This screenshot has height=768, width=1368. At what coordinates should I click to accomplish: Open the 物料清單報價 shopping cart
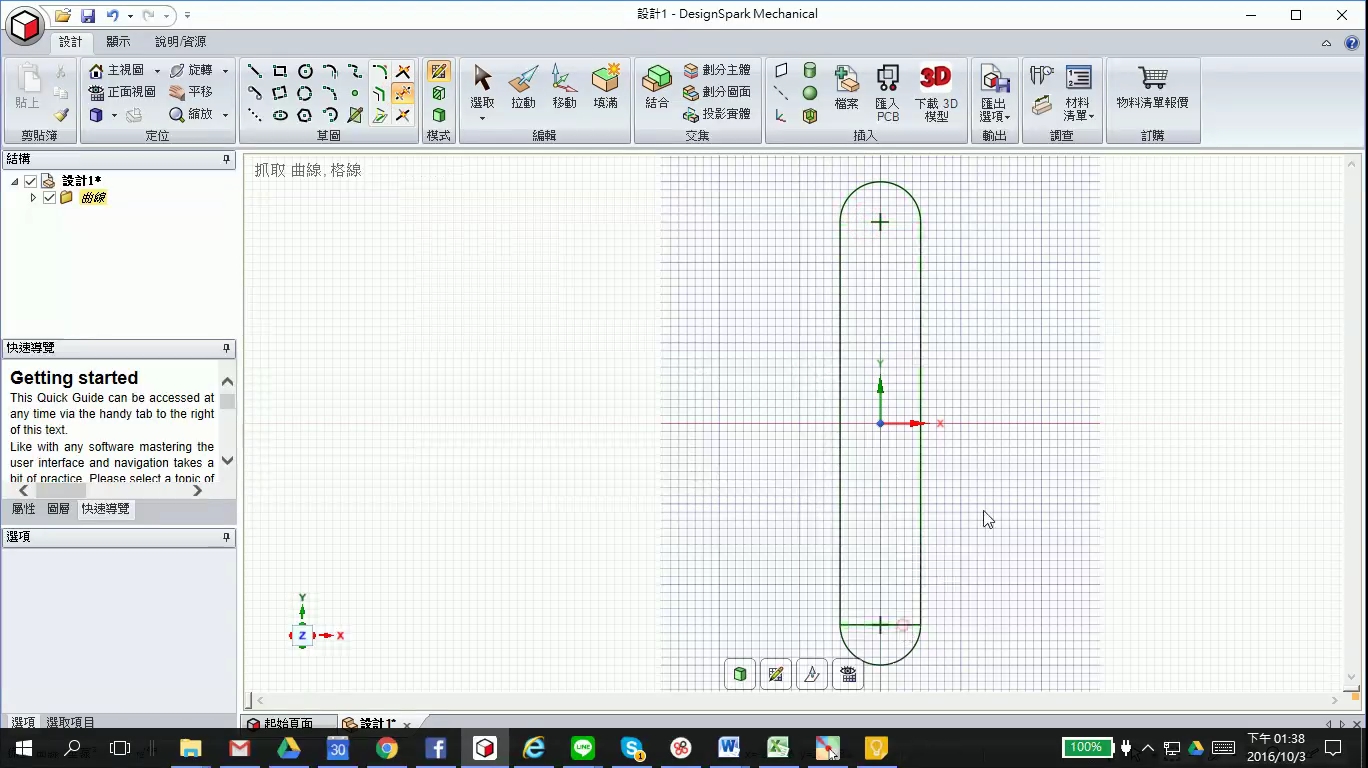coord(1153,87)
